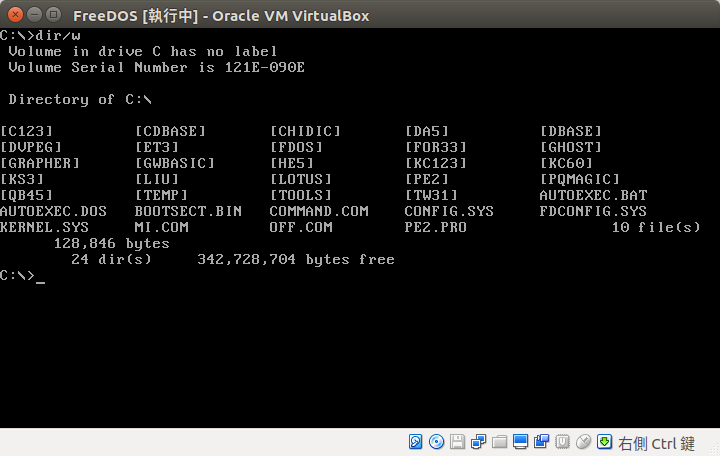Screen dimensions: 720x456
Task: Click the [FDOS] directory entry
Action: pos(296,147)
